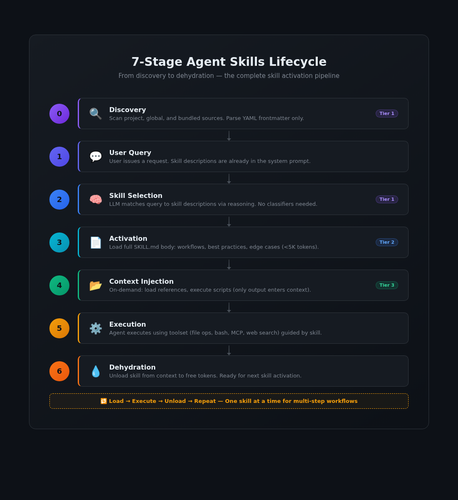
Task: Select the blue stage 2 number circle
Action: click(59, 199)
